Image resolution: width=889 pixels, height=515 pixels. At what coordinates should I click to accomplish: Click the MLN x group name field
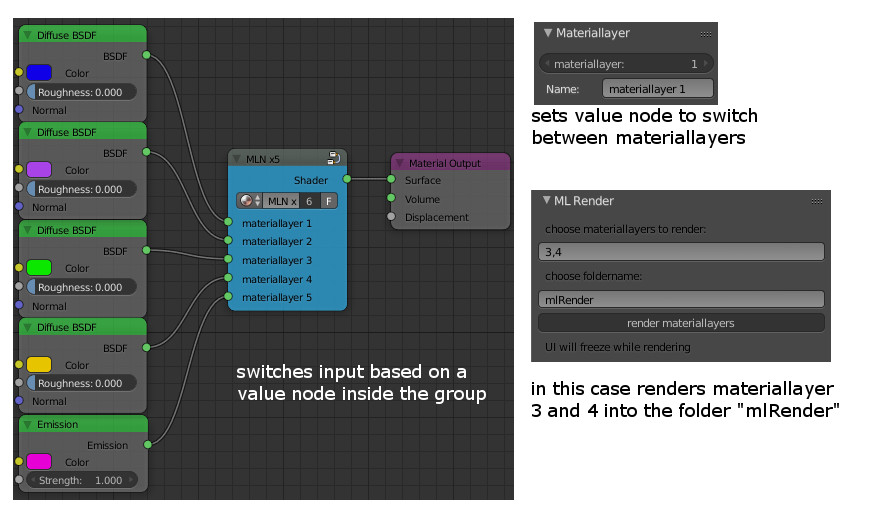coord(281,201)
